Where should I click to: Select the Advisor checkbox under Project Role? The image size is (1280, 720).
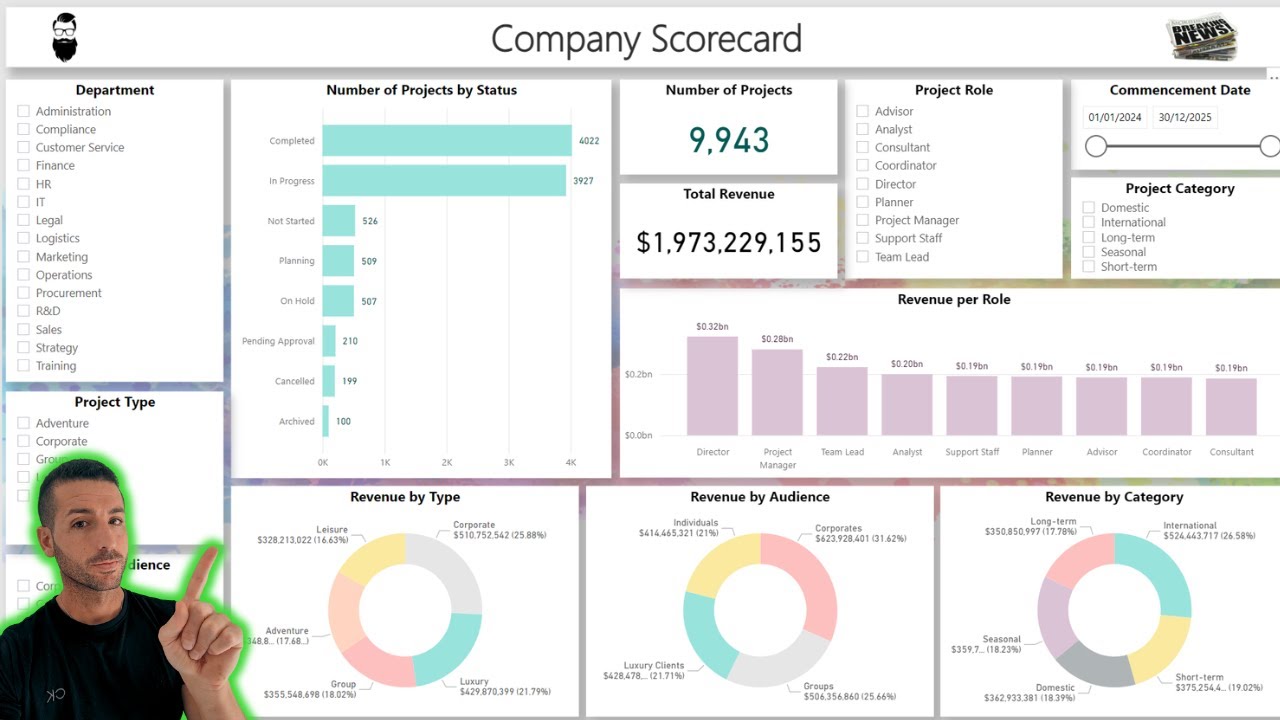[863, 111]
